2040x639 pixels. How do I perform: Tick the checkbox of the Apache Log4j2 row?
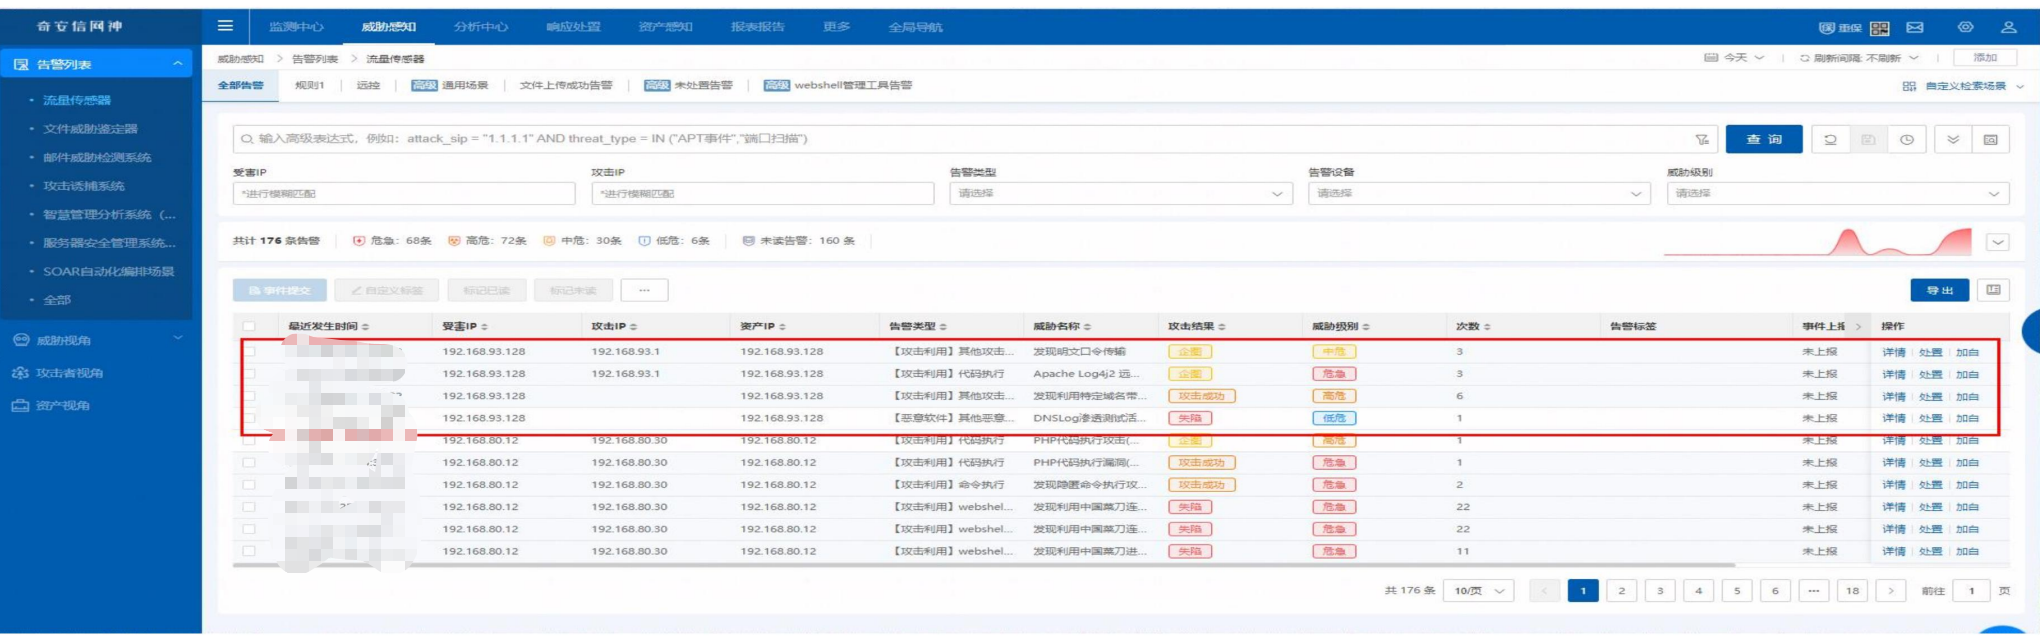coord(249,374)
